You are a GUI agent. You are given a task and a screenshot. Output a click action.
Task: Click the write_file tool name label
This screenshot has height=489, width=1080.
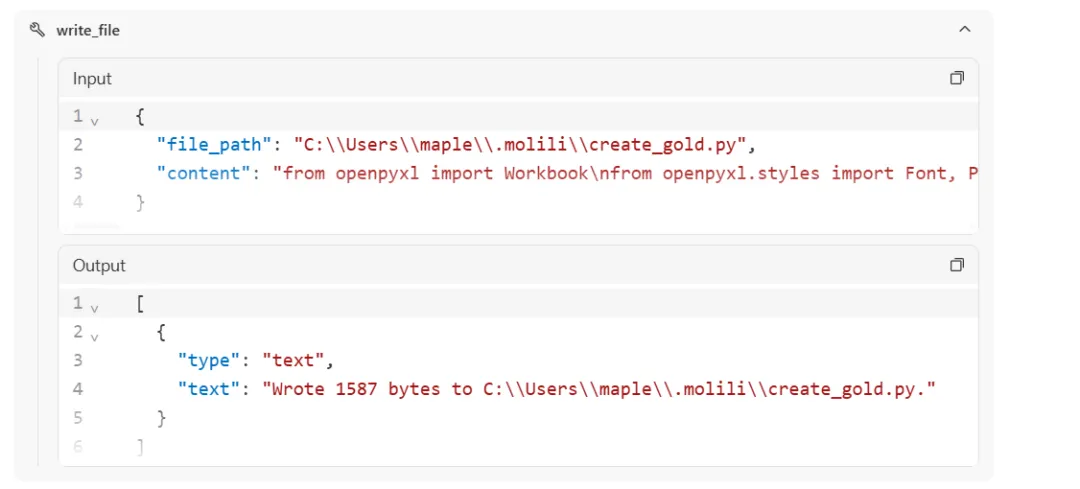88,30
